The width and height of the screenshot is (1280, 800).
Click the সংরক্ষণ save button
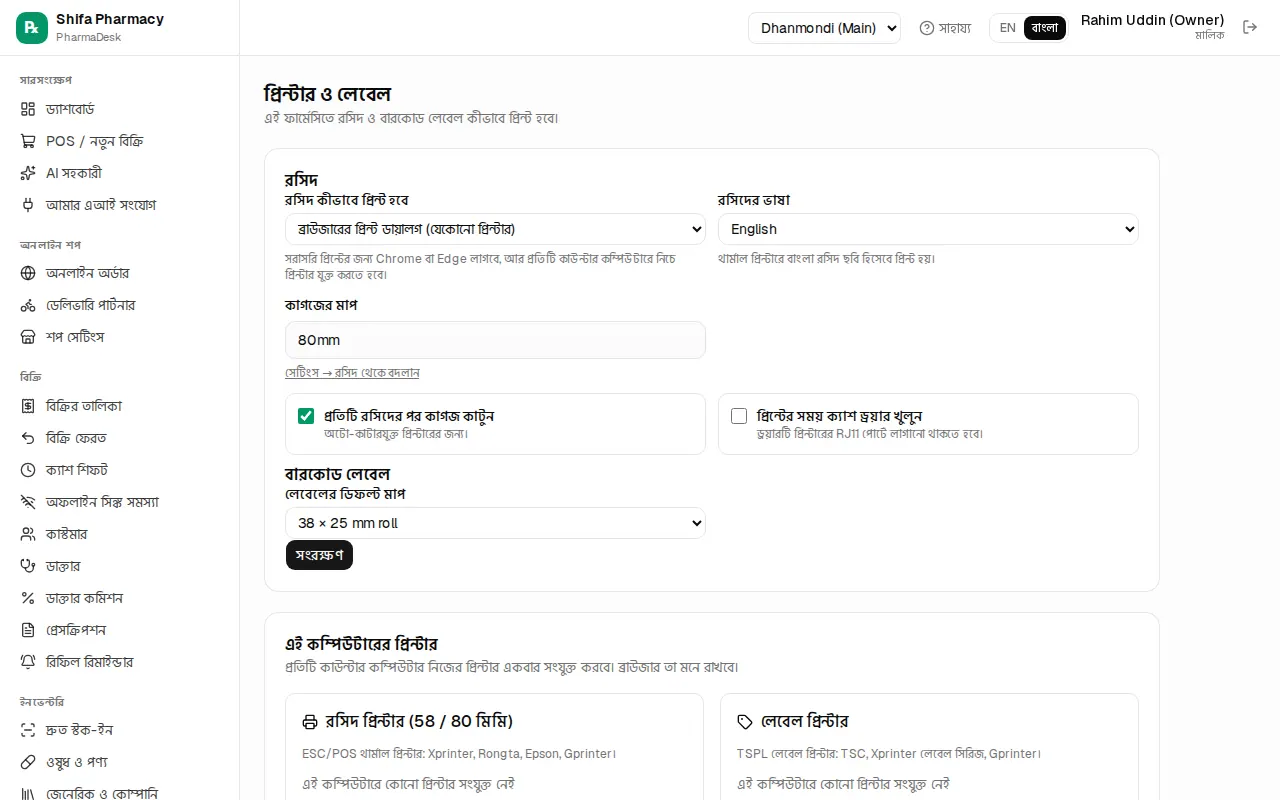pos(319,555)
